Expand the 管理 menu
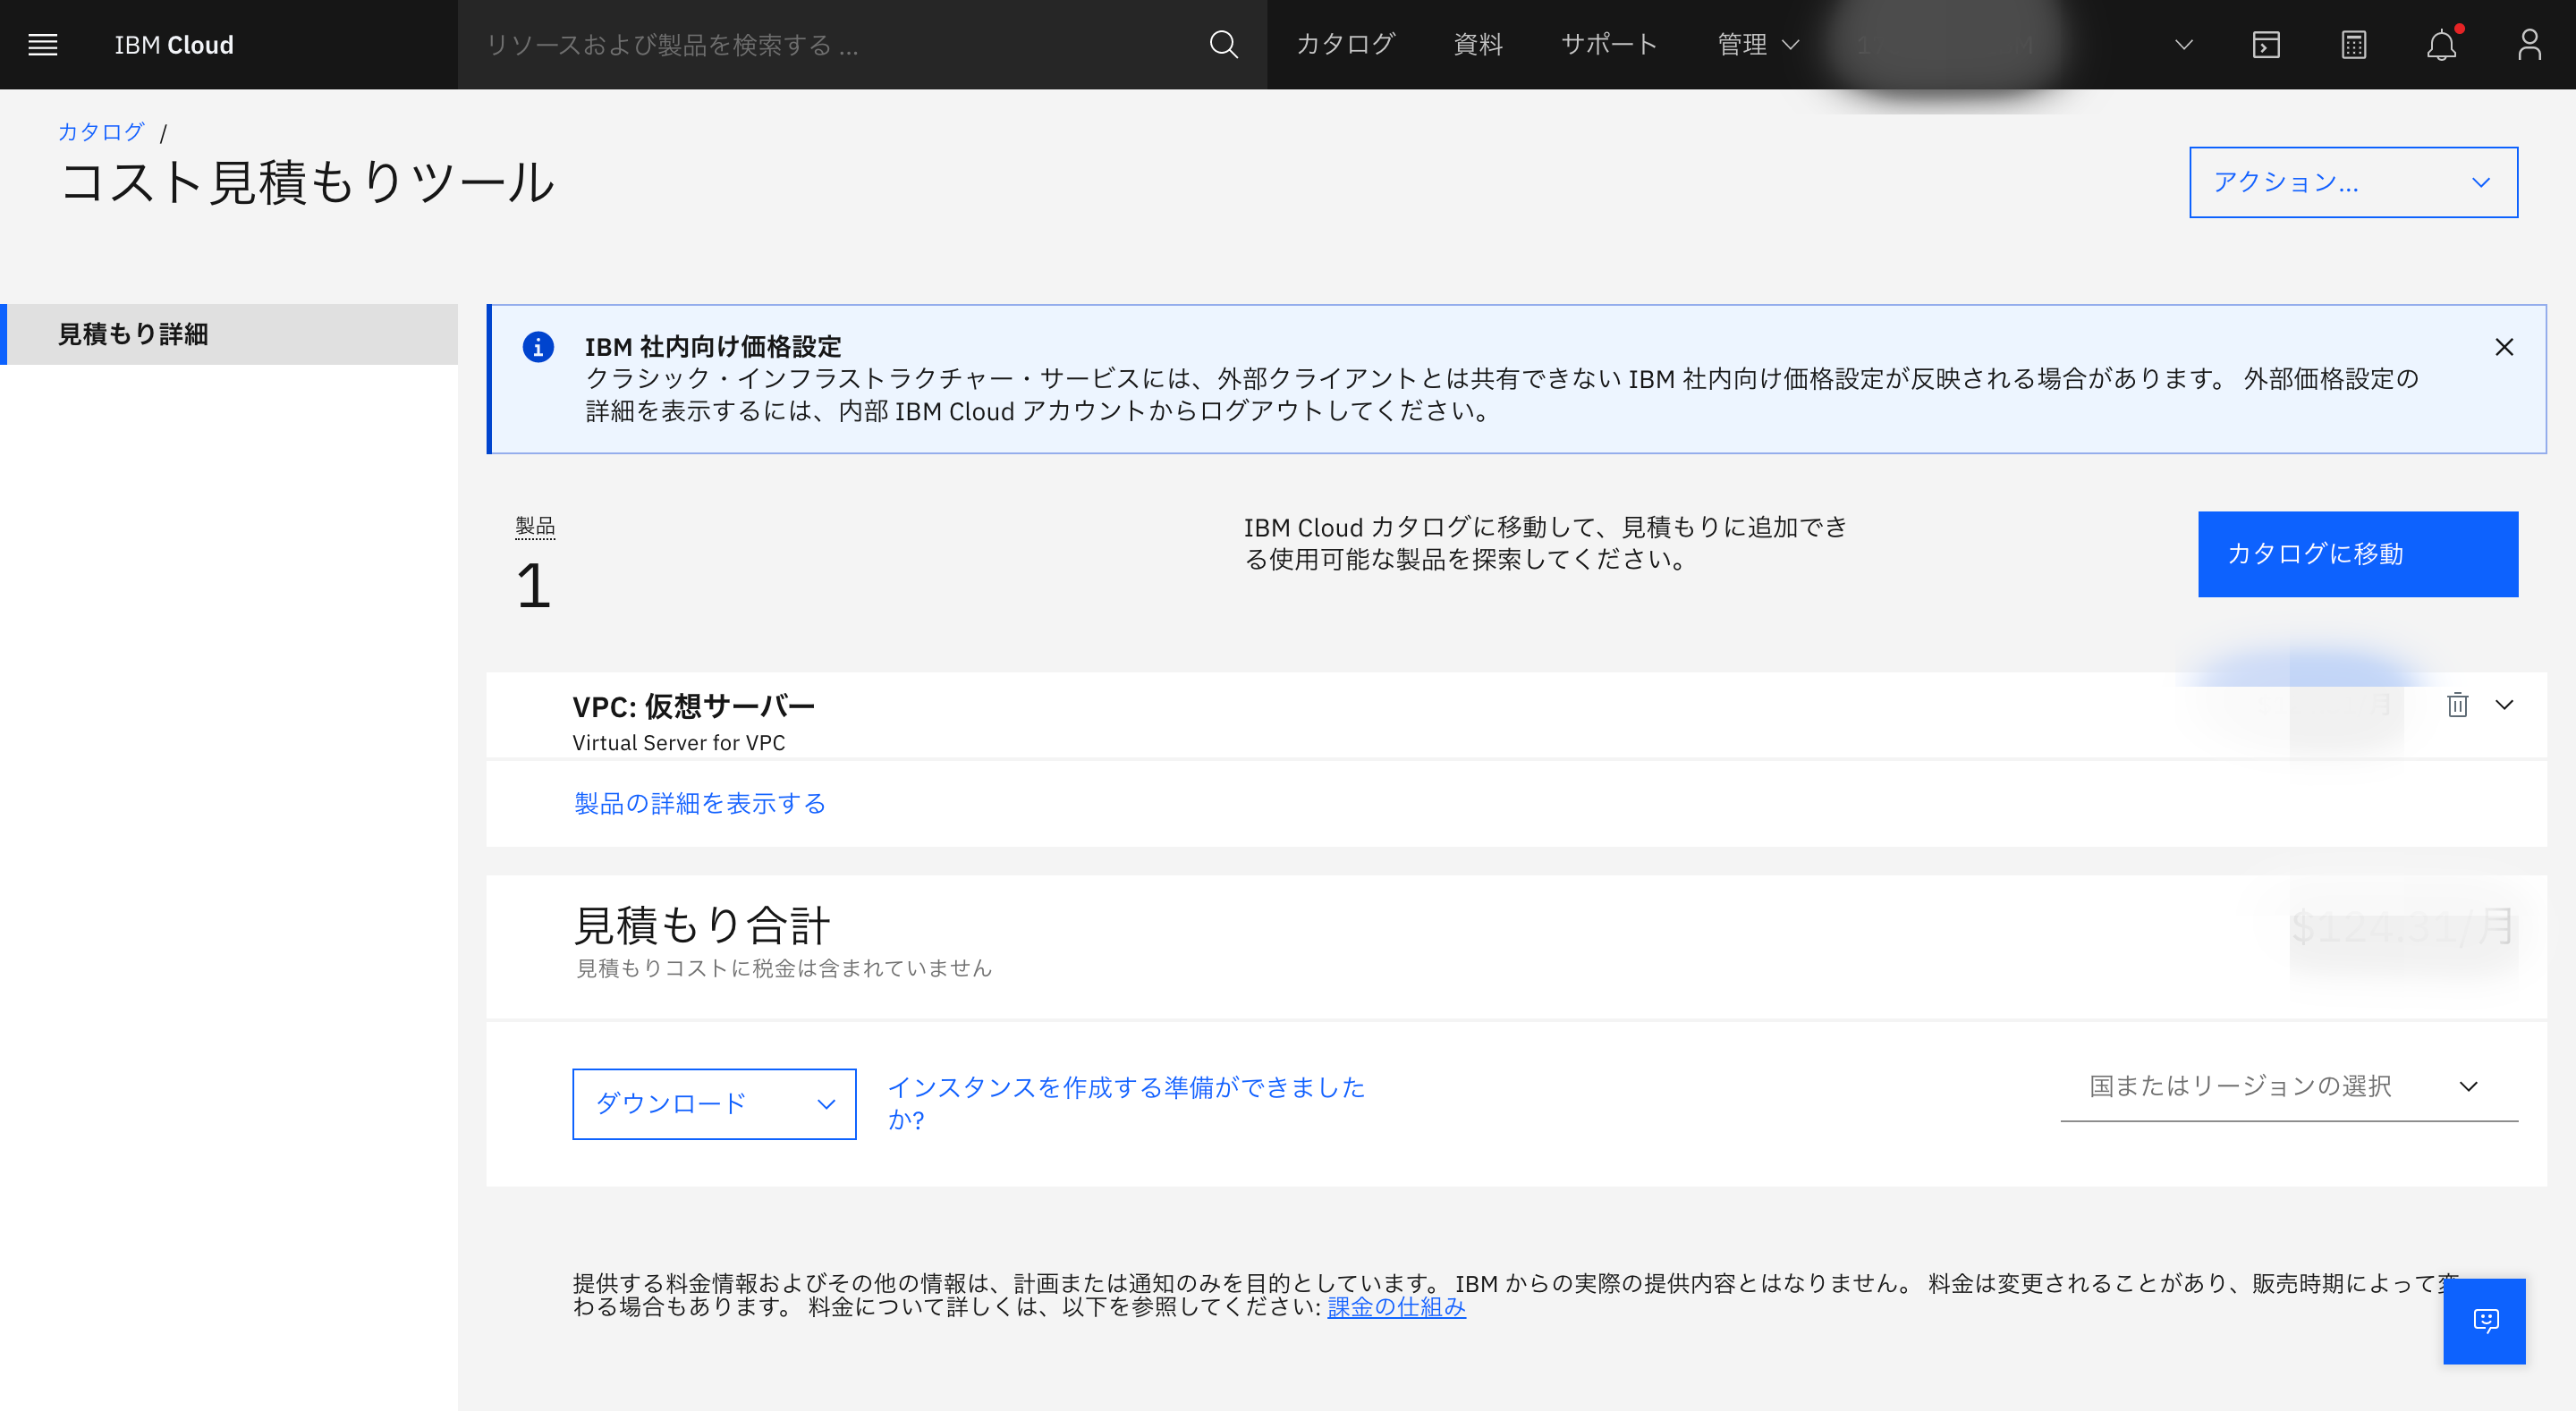 [x=1757, y=44]
